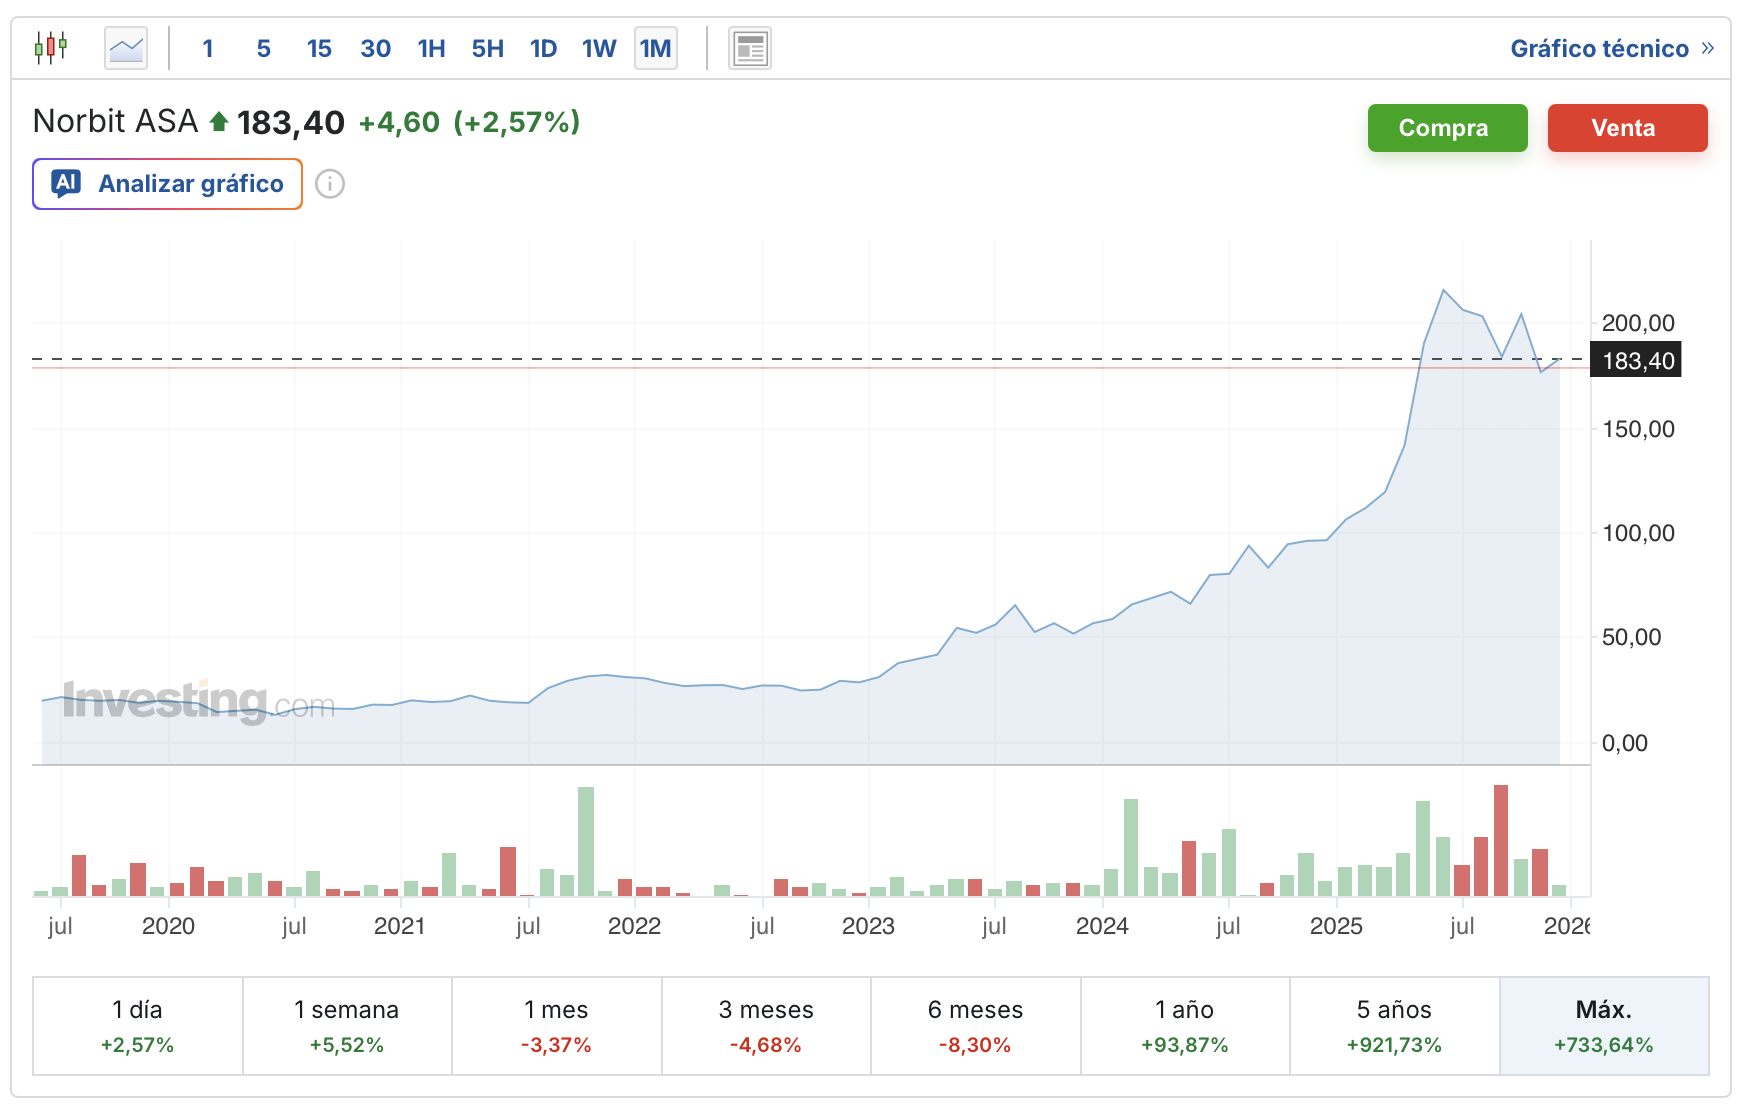Show the 5 años time range

[x=1394, y=1026]
